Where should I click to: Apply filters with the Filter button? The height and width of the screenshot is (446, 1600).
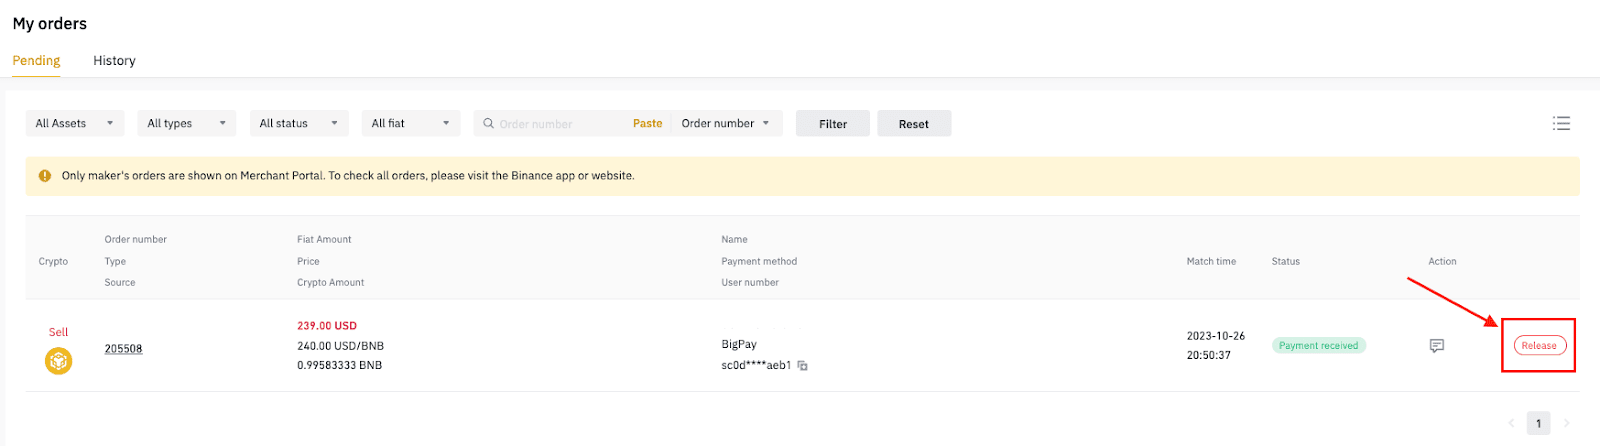point(833,123)
